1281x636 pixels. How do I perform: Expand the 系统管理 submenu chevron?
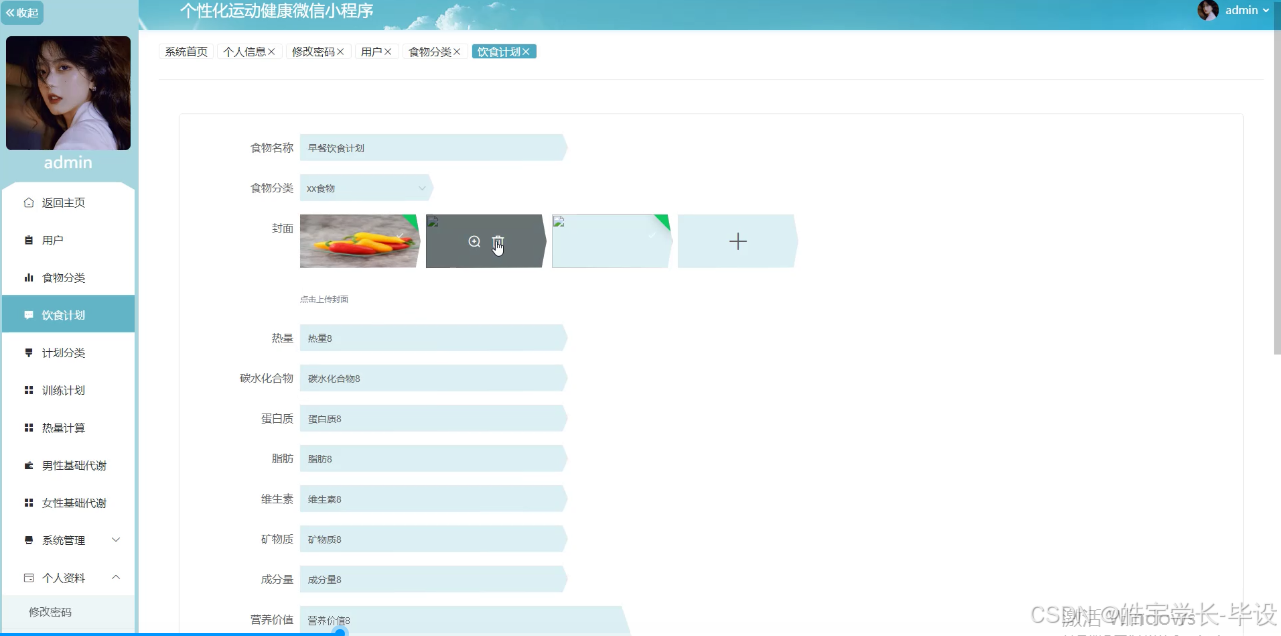pyautogui.click(x=116, y=540)
